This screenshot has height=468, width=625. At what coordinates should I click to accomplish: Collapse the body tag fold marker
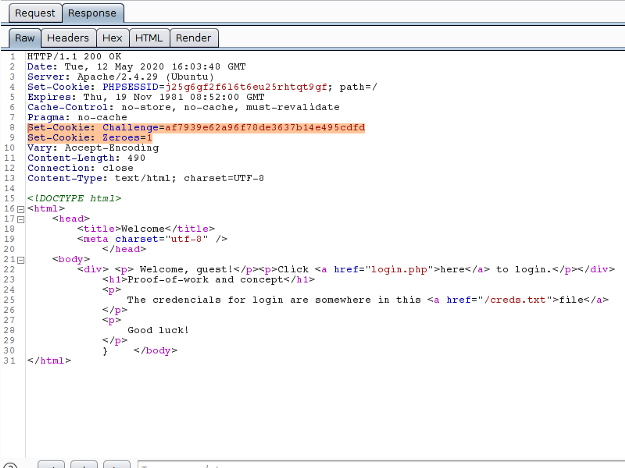(x=20, y=259)
